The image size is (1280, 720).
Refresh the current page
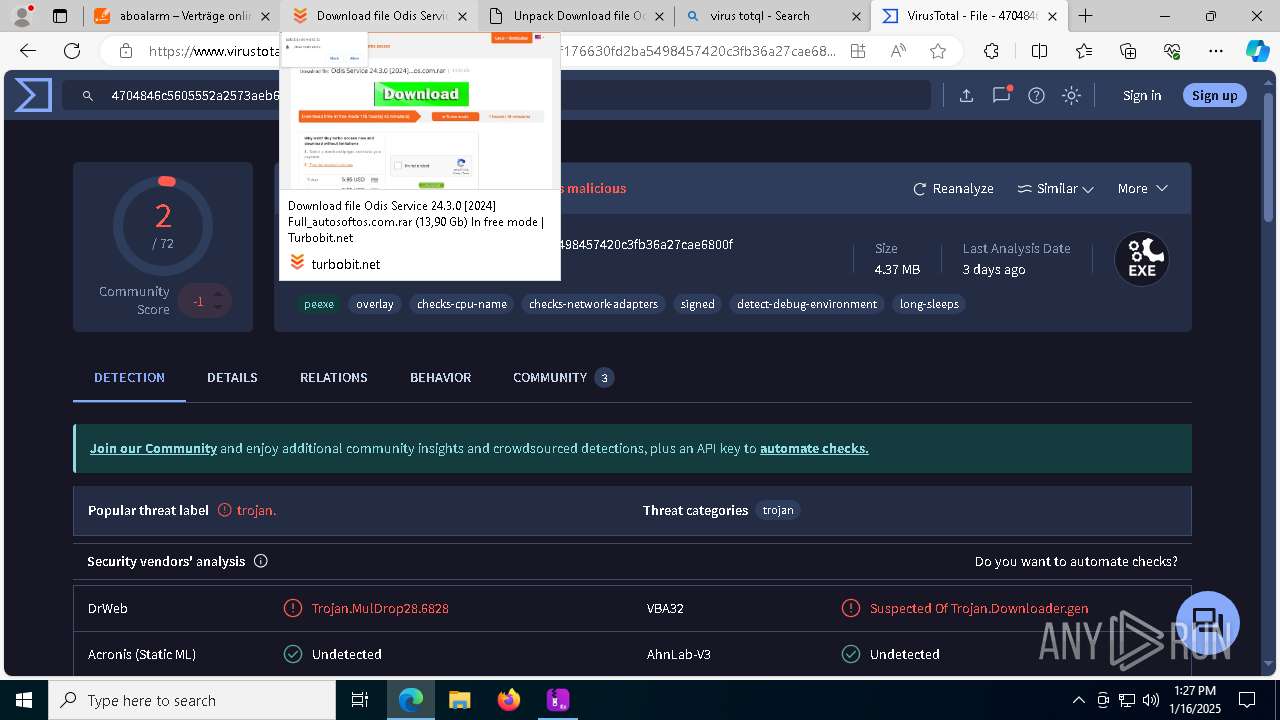point(72,52)
